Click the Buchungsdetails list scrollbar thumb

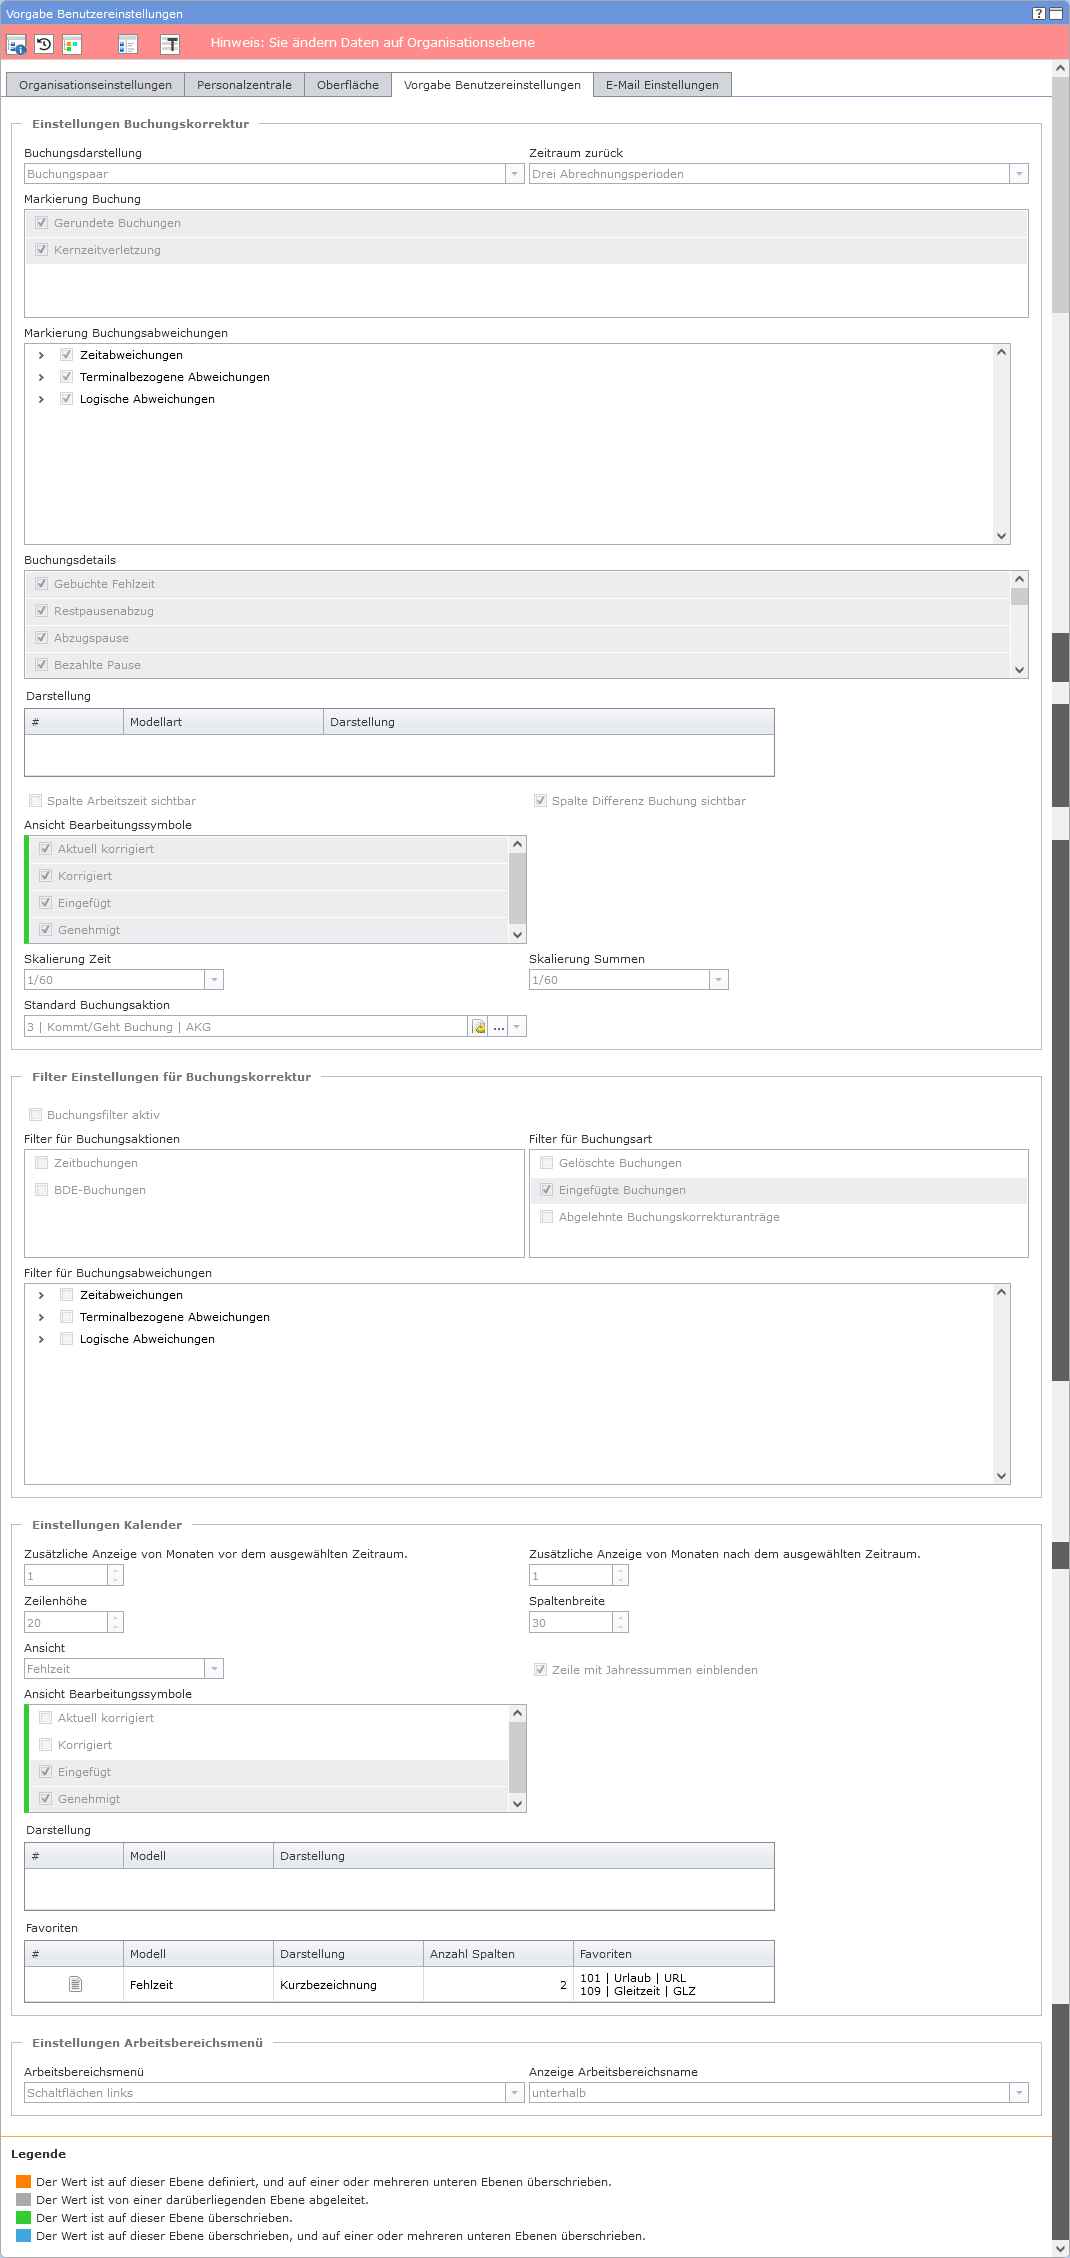[1019, 597]
